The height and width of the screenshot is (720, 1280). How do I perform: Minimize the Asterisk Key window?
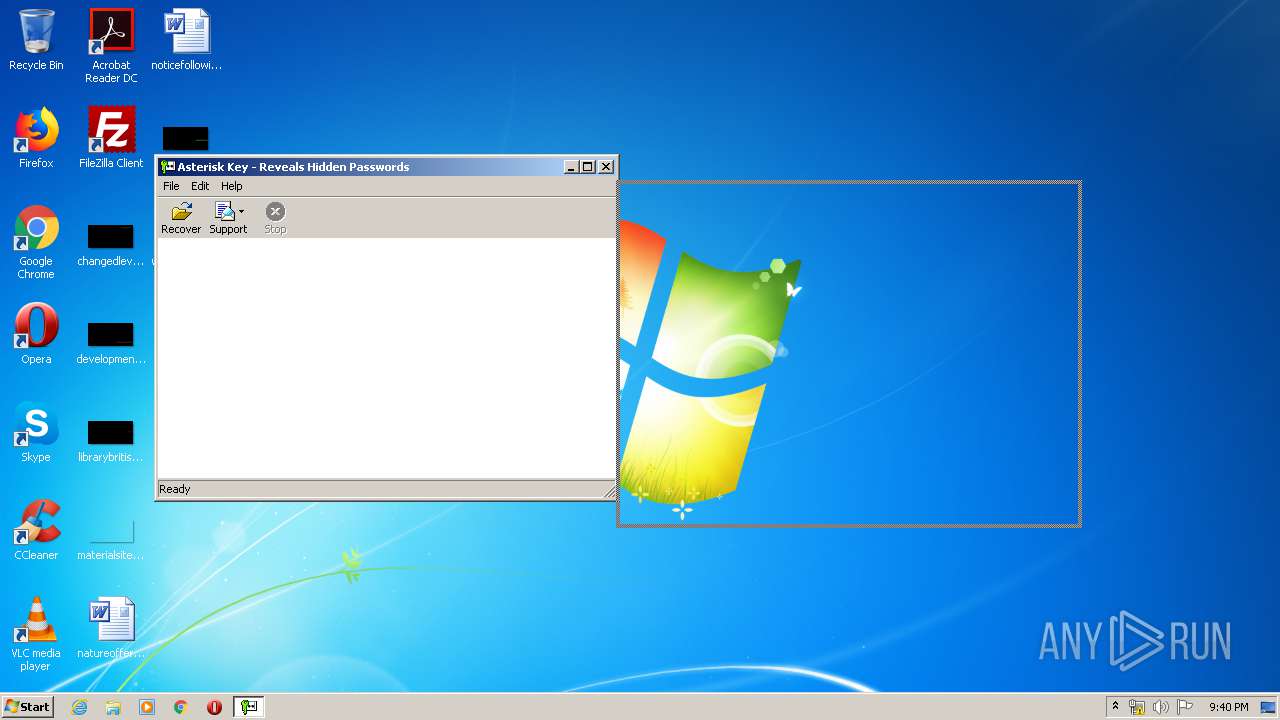(x=571, y=167)
